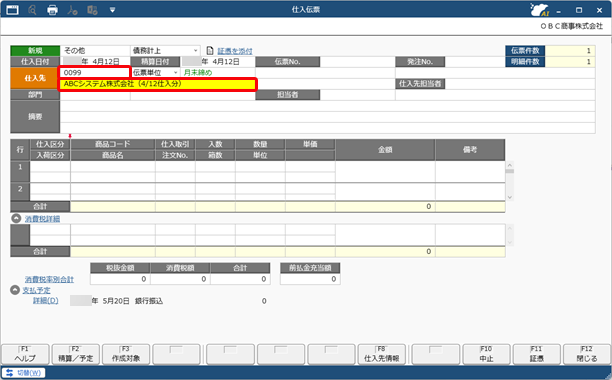
Task: Click the 担当者 input field
Action: [x=357, y=95]
